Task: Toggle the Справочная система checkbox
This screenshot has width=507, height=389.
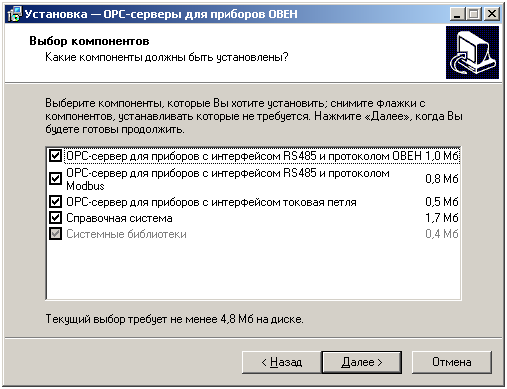Action: 55,218
